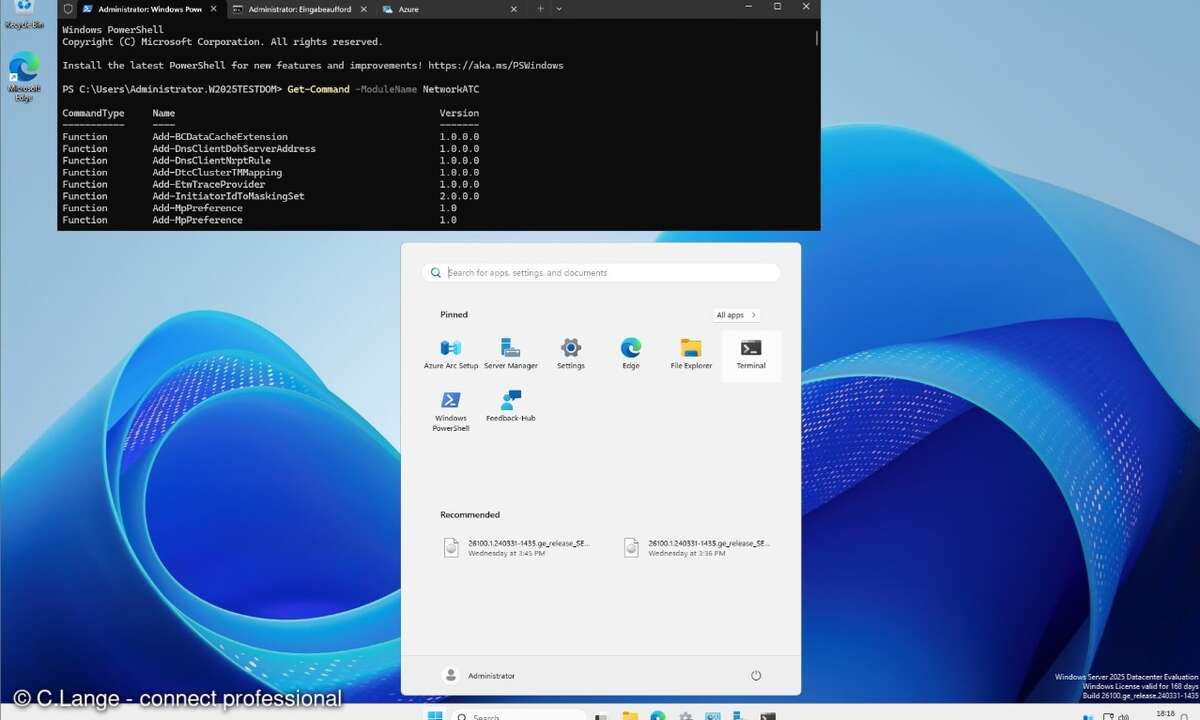1200x720 pixels.
Task: Open Microsoft Edge desktop shortcut
Action: coord(24,77)
